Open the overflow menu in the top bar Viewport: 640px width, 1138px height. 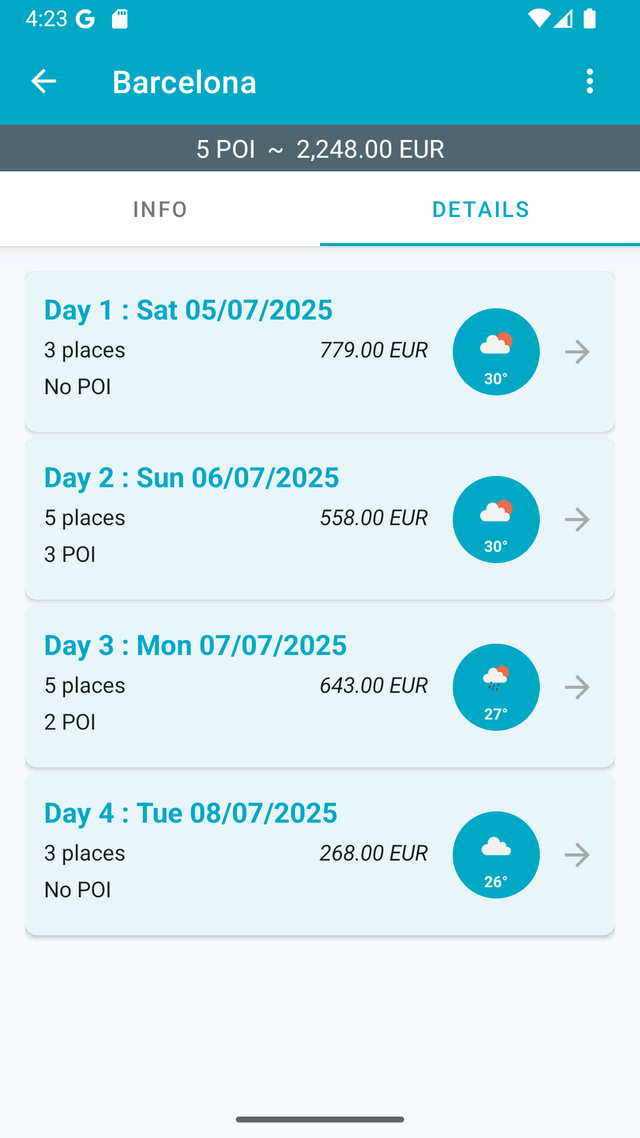click(590, 81)
